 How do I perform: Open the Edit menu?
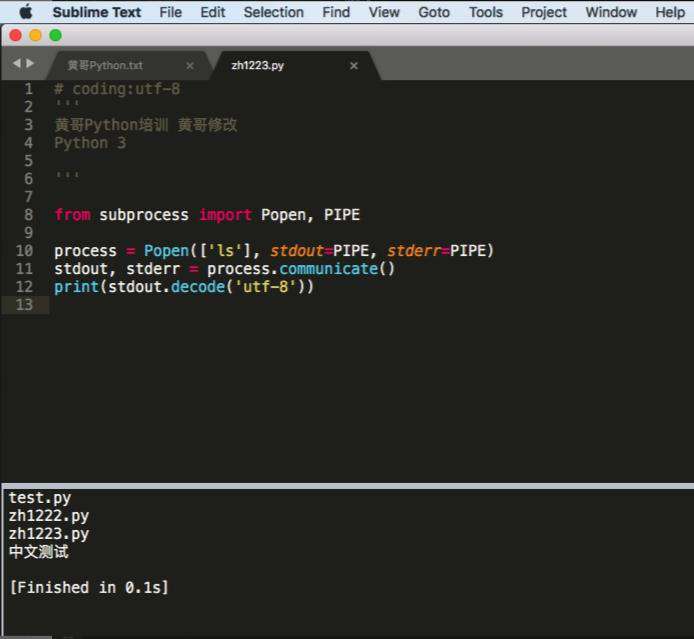(212, 12)
